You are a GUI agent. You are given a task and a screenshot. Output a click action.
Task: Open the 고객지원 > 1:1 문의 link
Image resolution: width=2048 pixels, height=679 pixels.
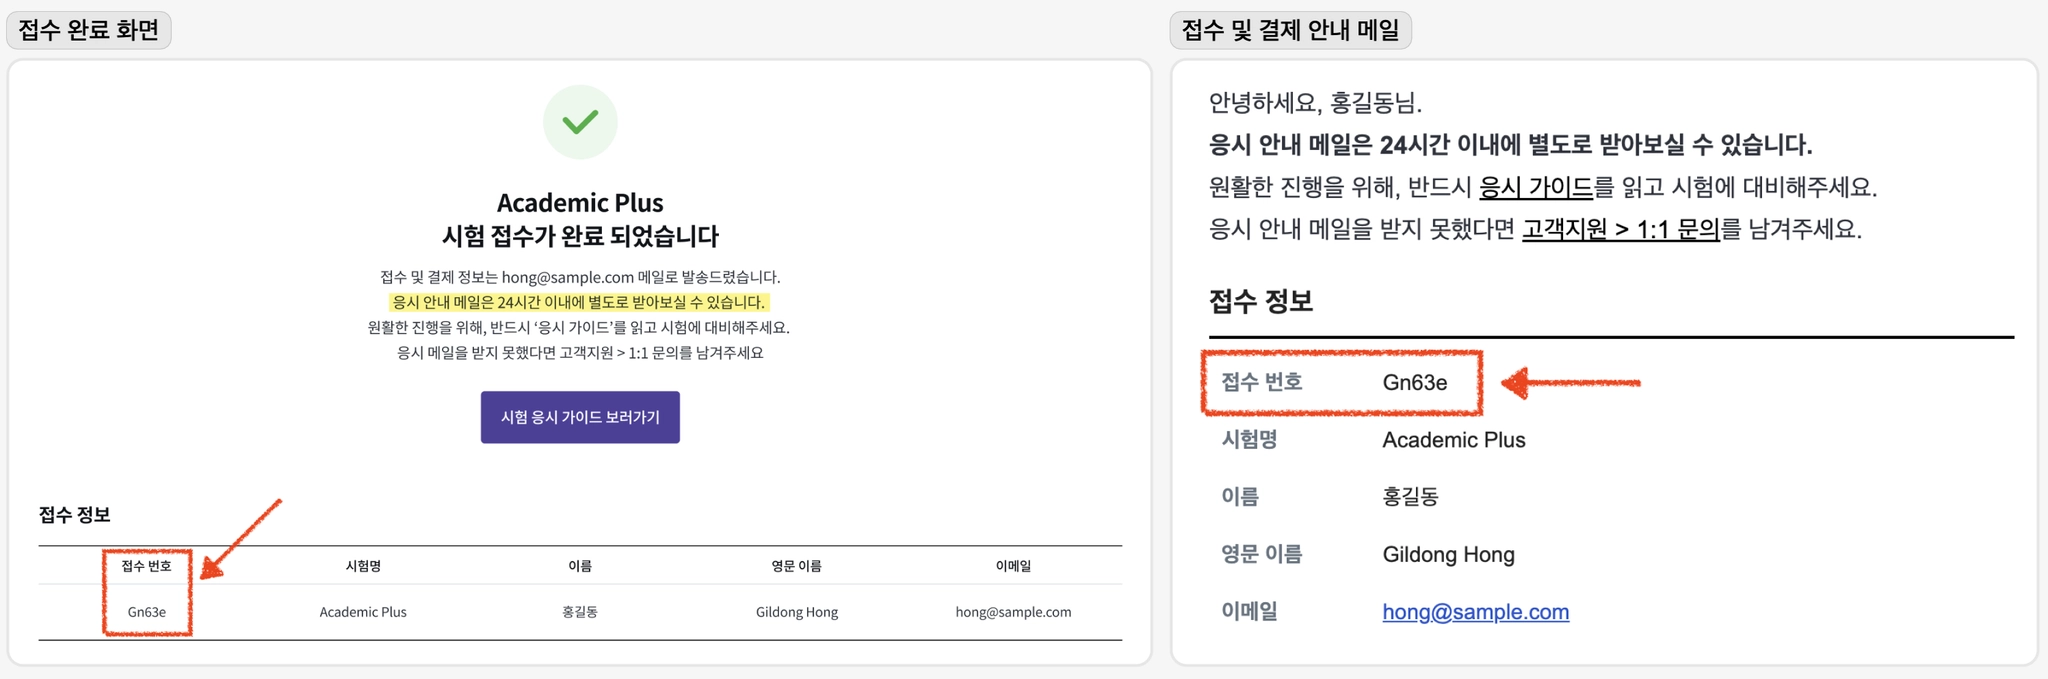tap(1620, 229)
